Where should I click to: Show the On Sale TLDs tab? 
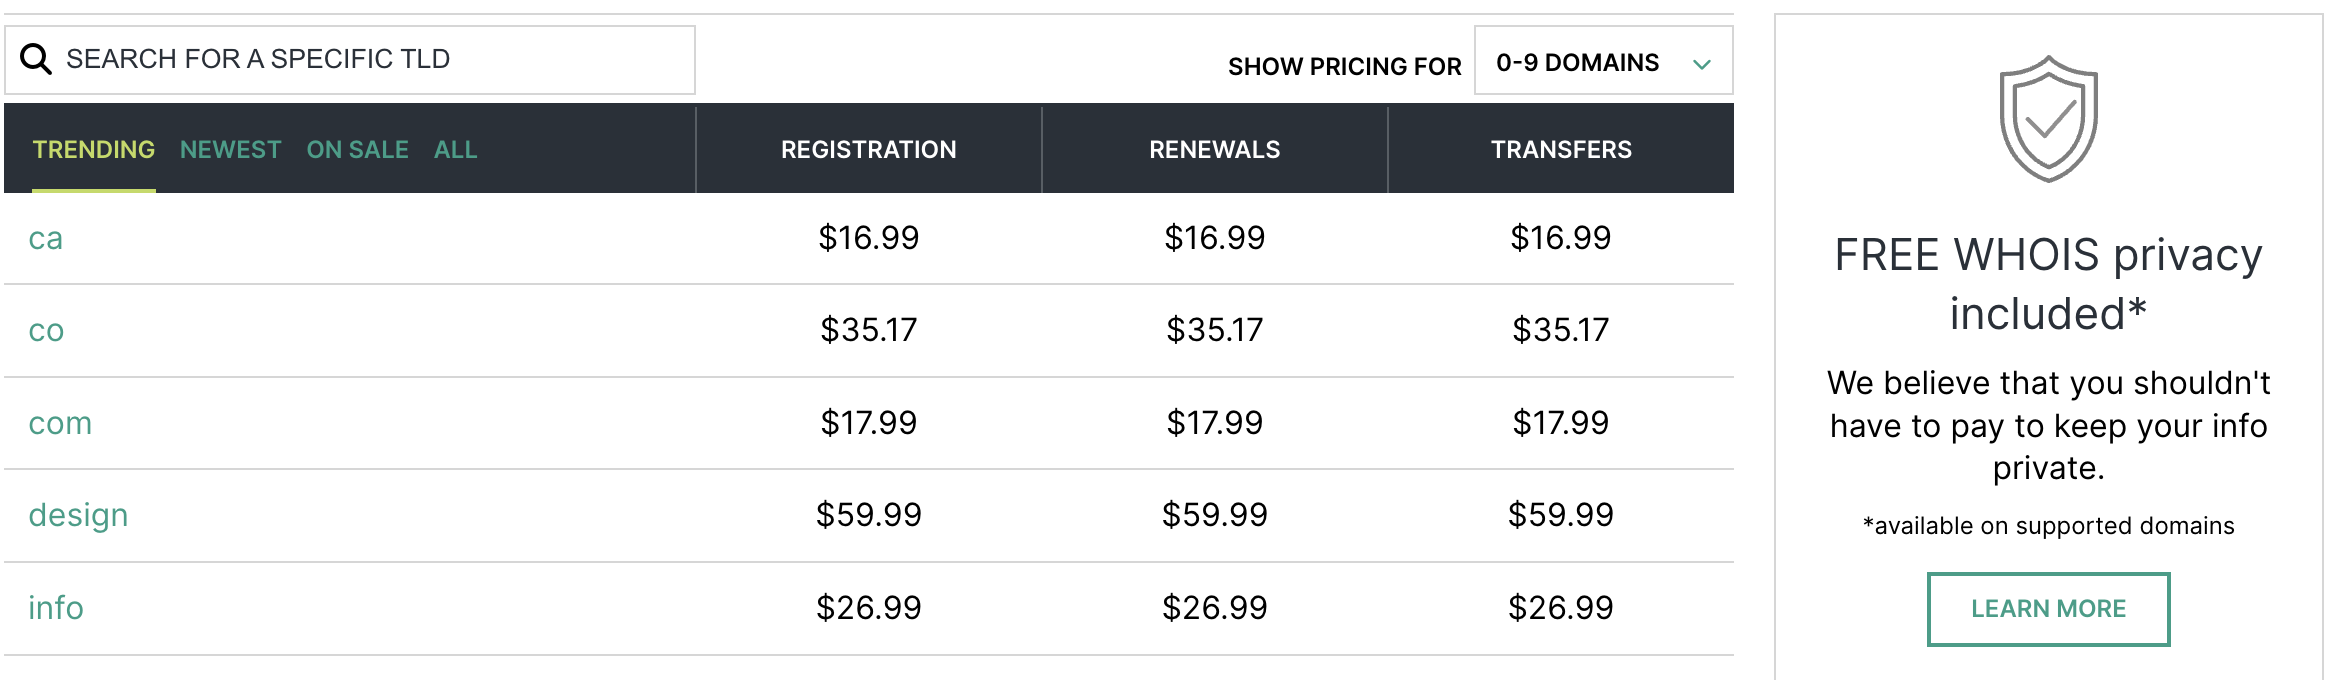tap(357, 150)
